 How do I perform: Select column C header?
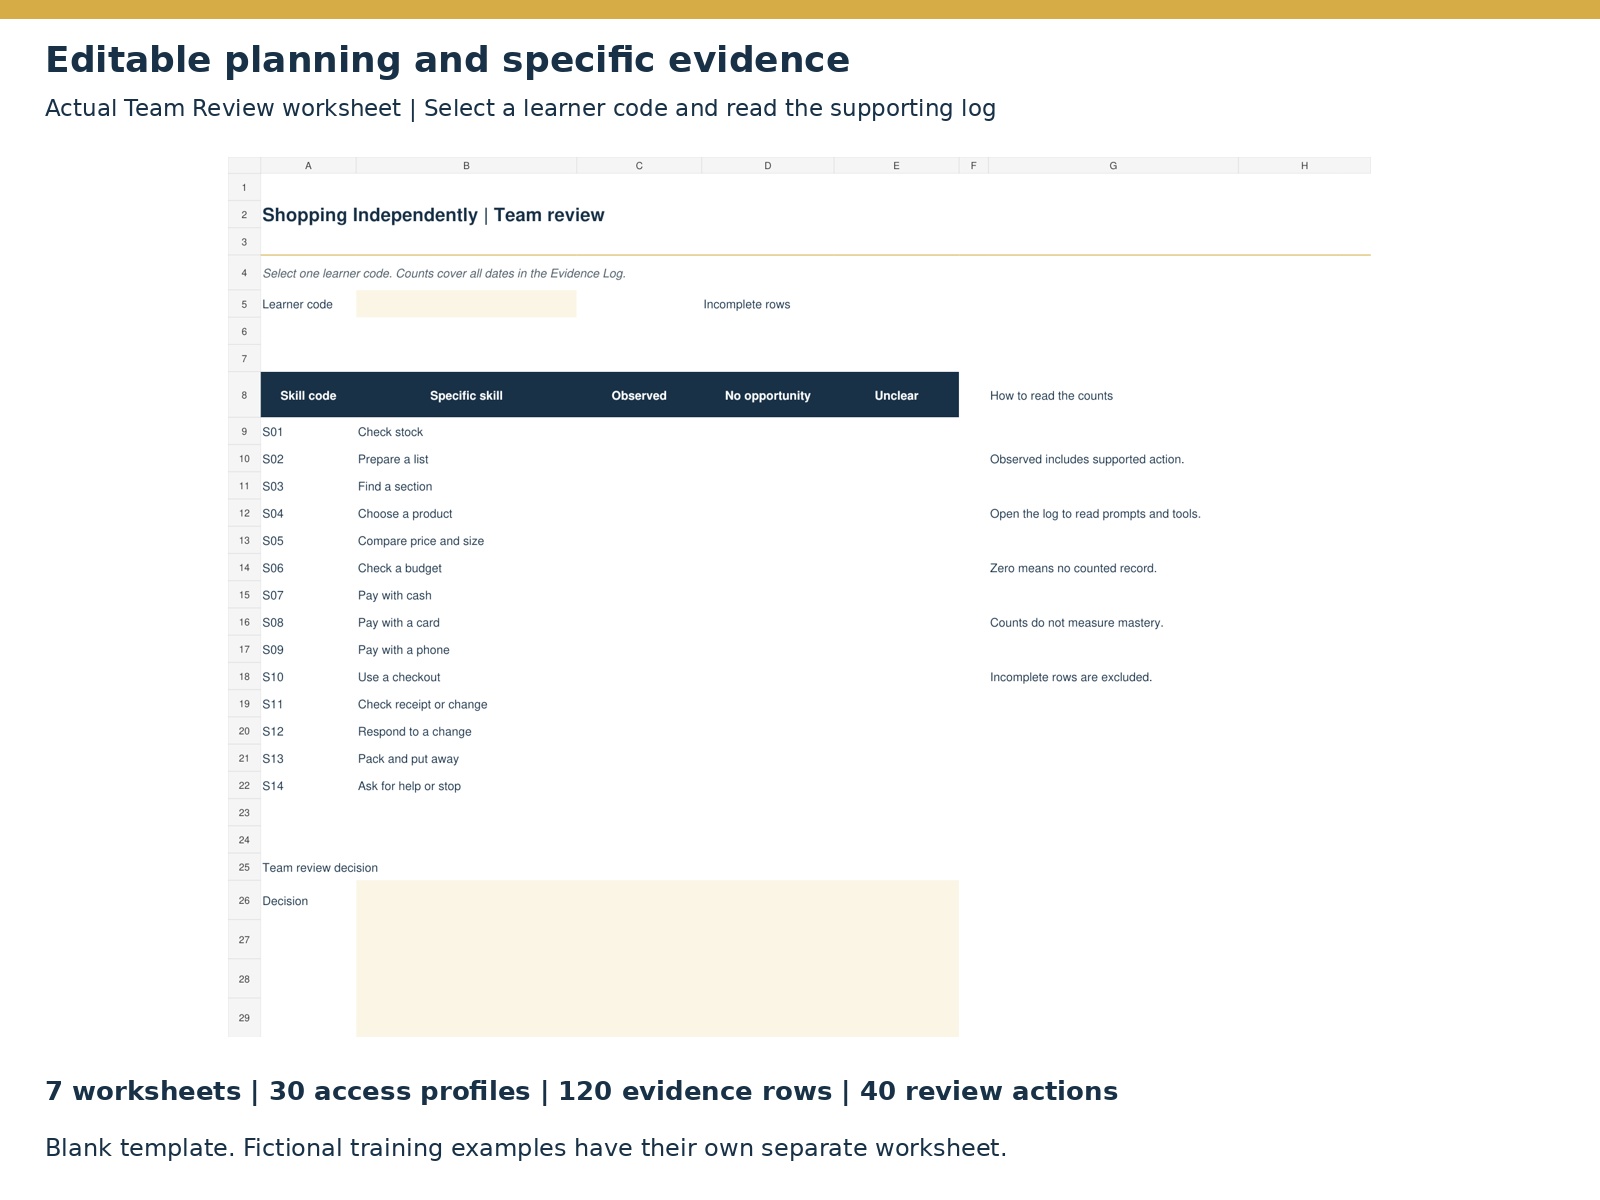pos(639,166)
